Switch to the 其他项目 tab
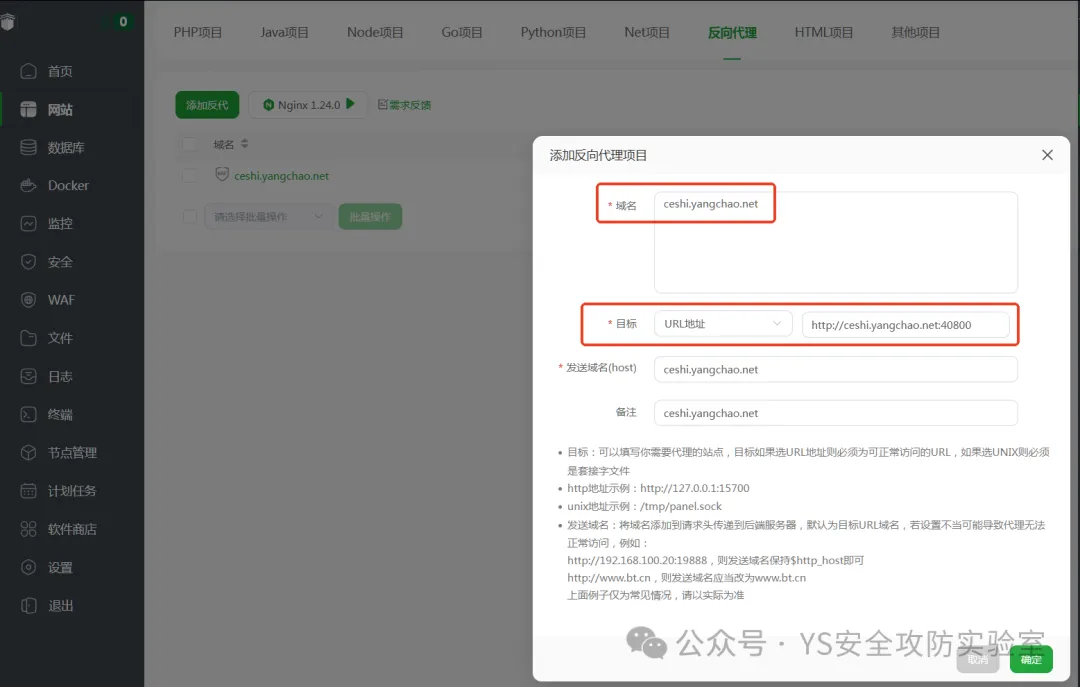The image size is (1080, 687). click(915, 32)
